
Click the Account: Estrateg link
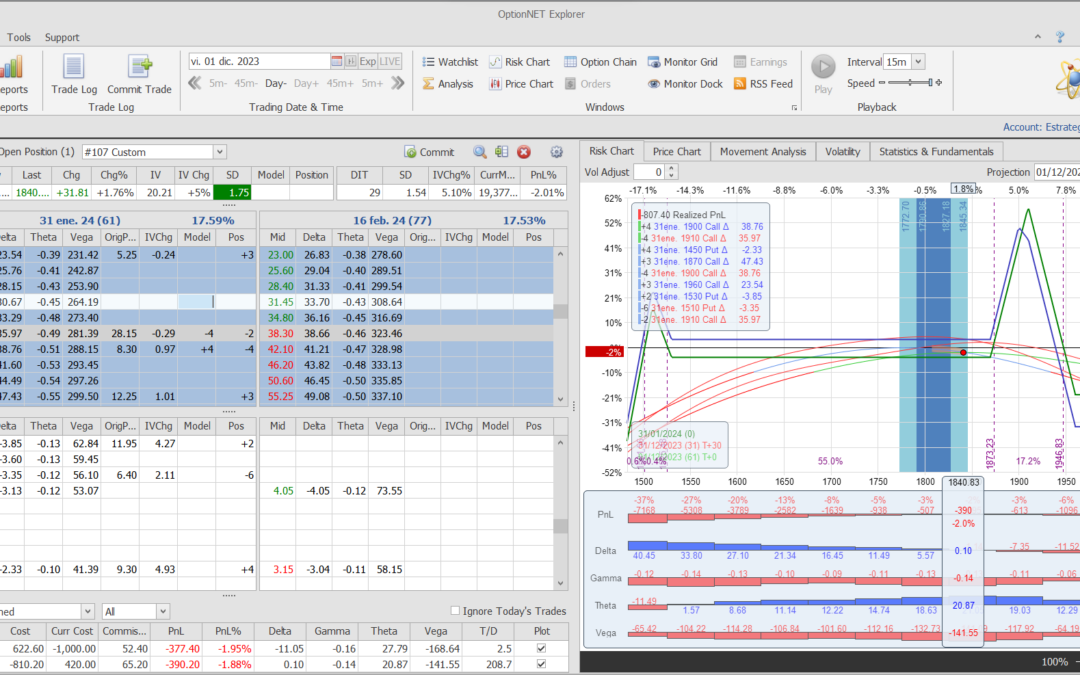coord(1041,127)
